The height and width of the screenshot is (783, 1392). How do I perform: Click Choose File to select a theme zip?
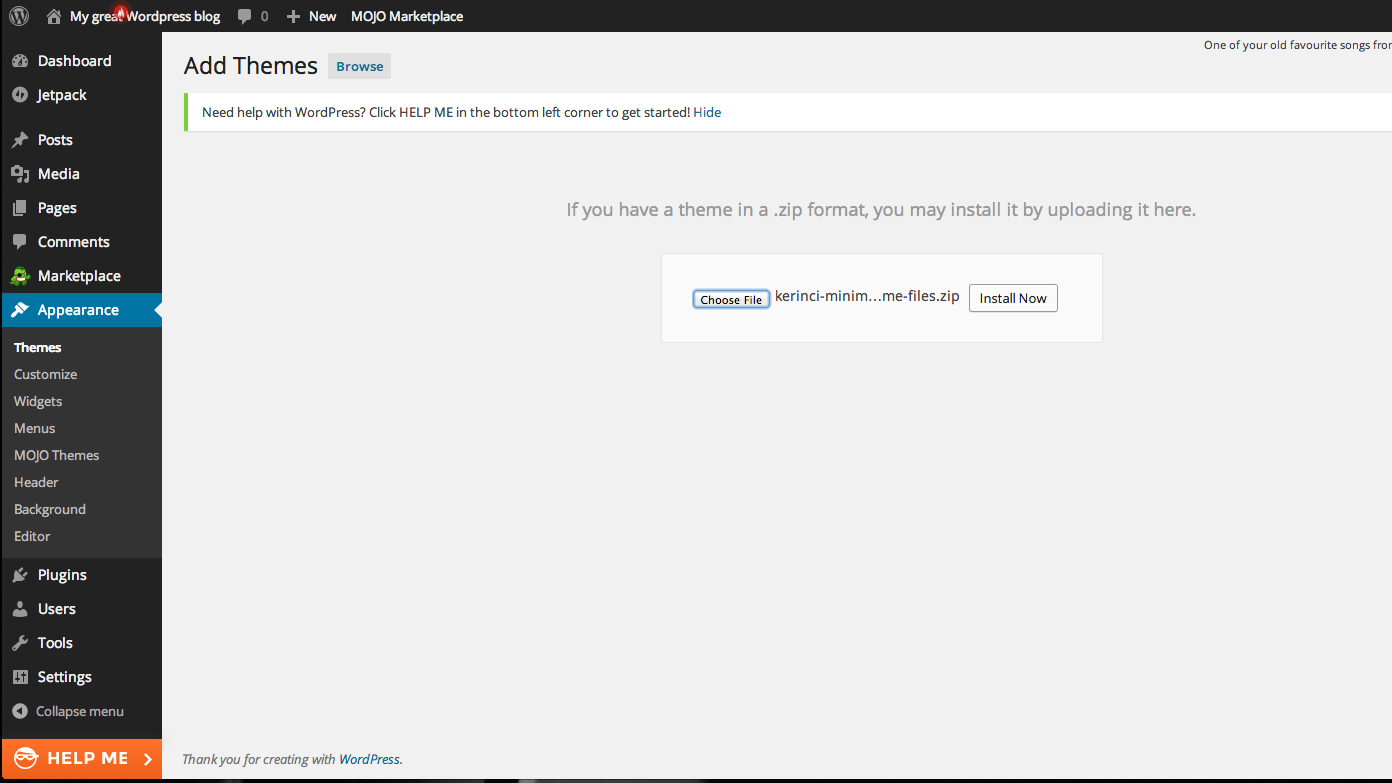point(731,299)
